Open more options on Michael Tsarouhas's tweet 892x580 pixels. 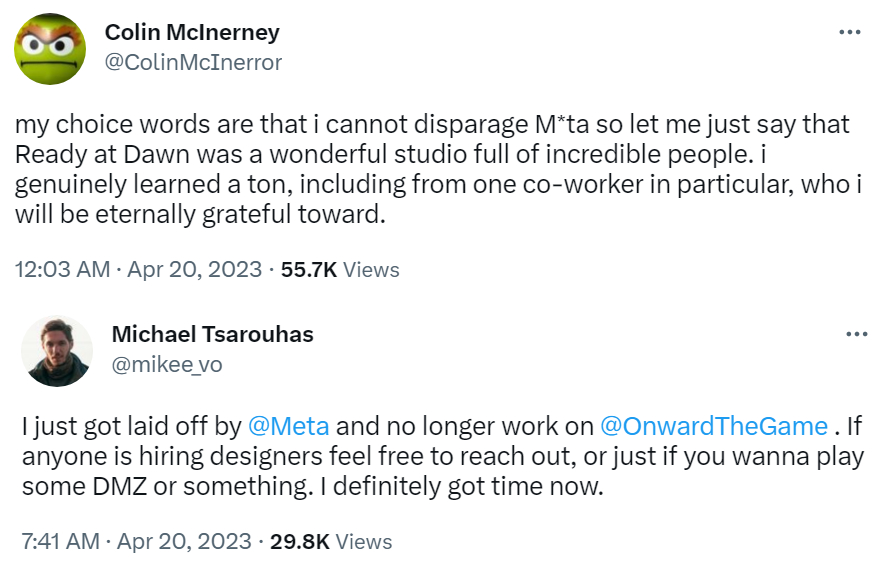(x=856, y=335)
